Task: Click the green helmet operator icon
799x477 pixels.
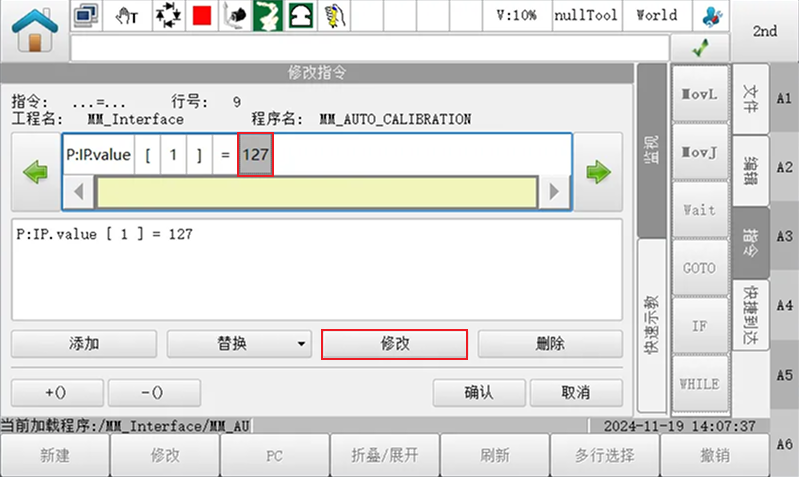Action: click(x=301, y=16)
